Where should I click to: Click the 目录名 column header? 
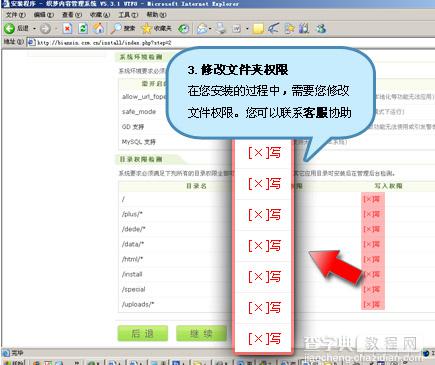point(196,186)
